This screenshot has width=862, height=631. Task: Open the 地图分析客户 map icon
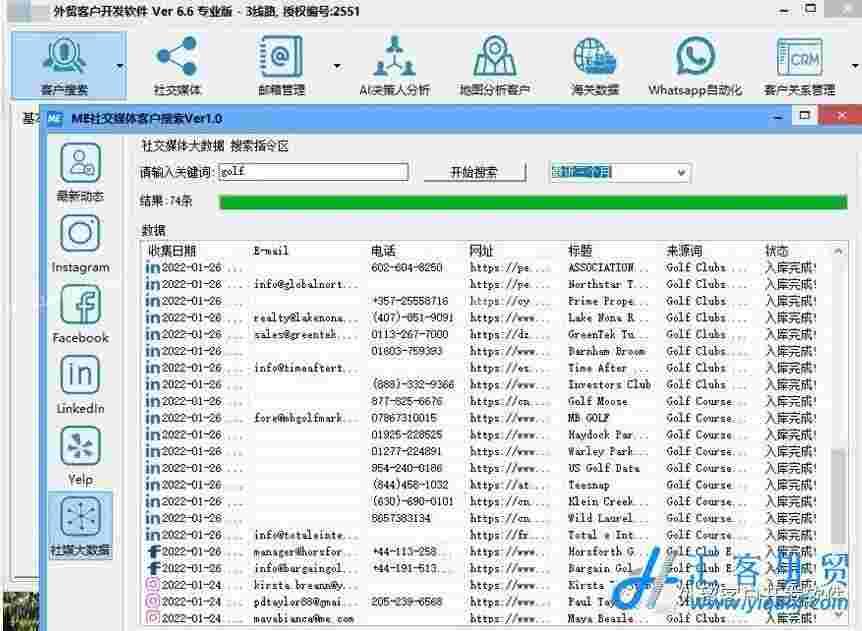coord(494,65)
